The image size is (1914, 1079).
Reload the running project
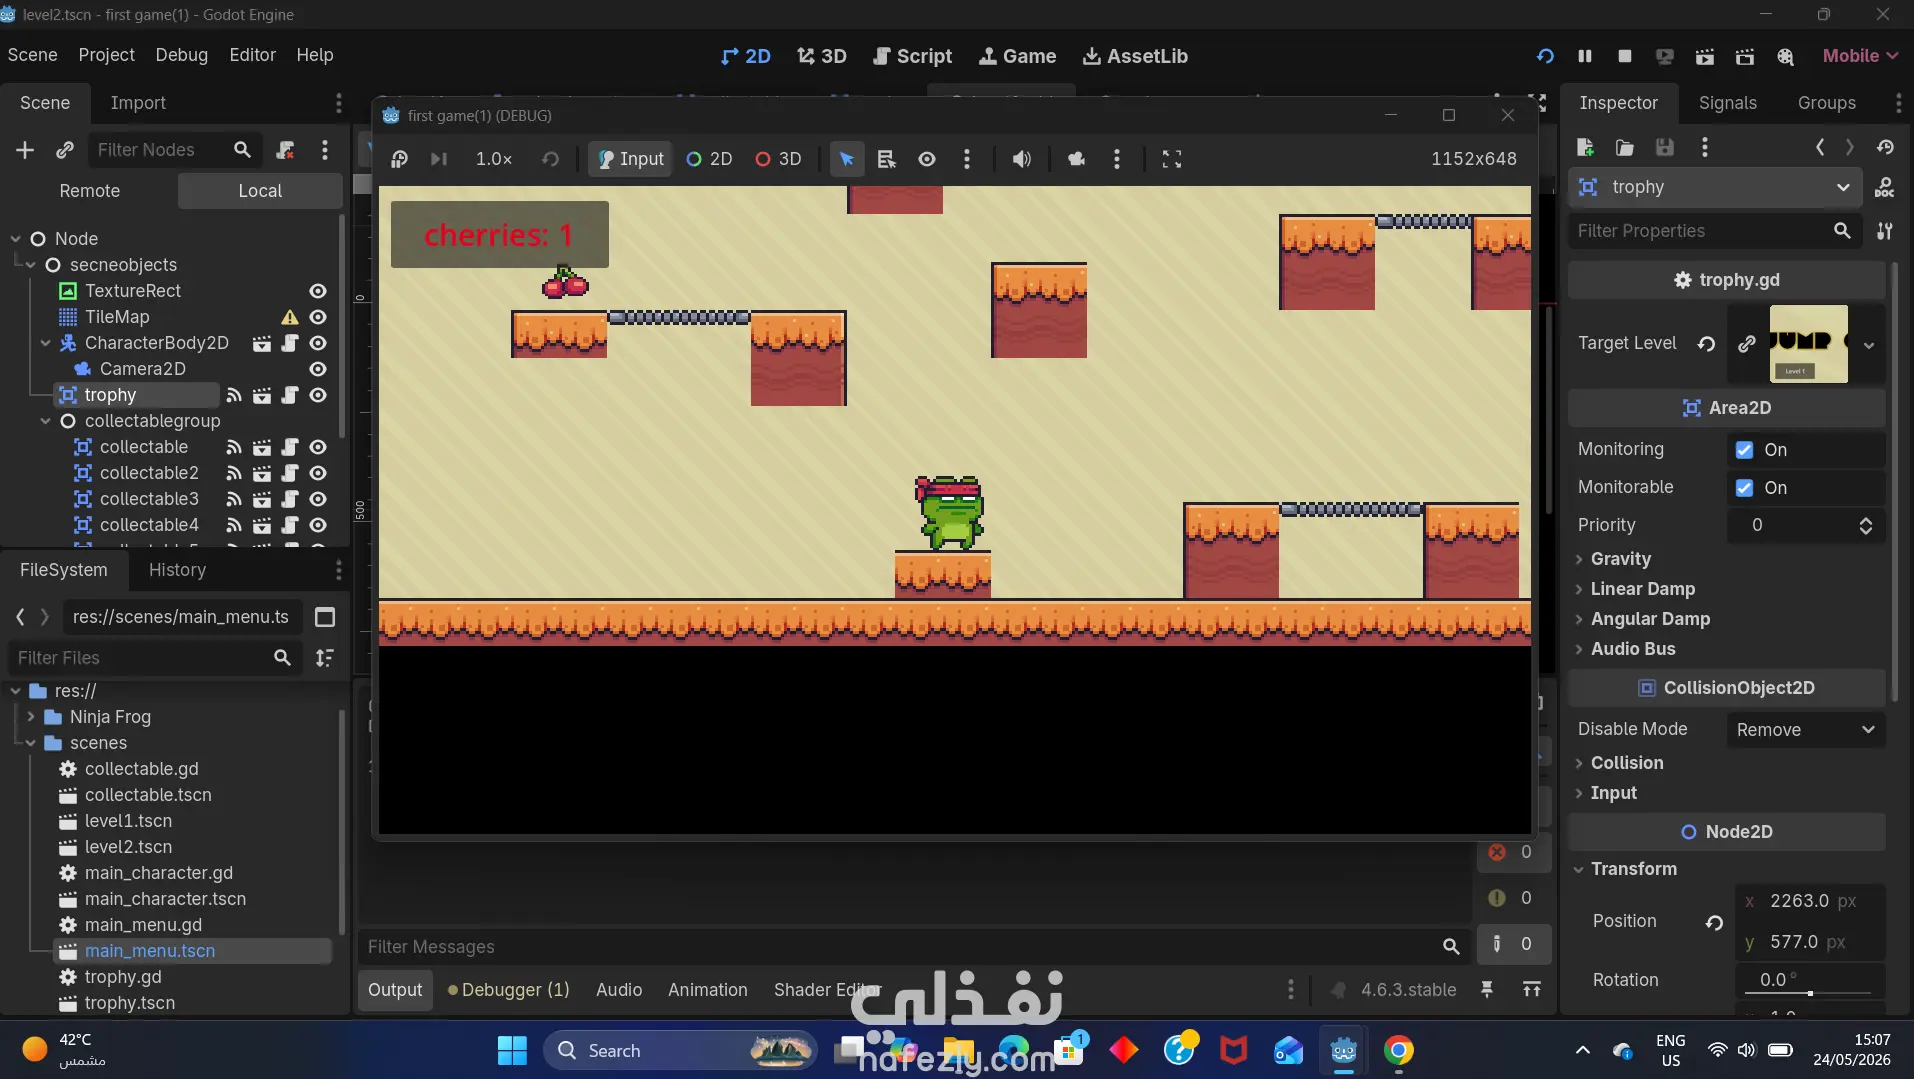pyautogui.click(x=1545, y=56)
